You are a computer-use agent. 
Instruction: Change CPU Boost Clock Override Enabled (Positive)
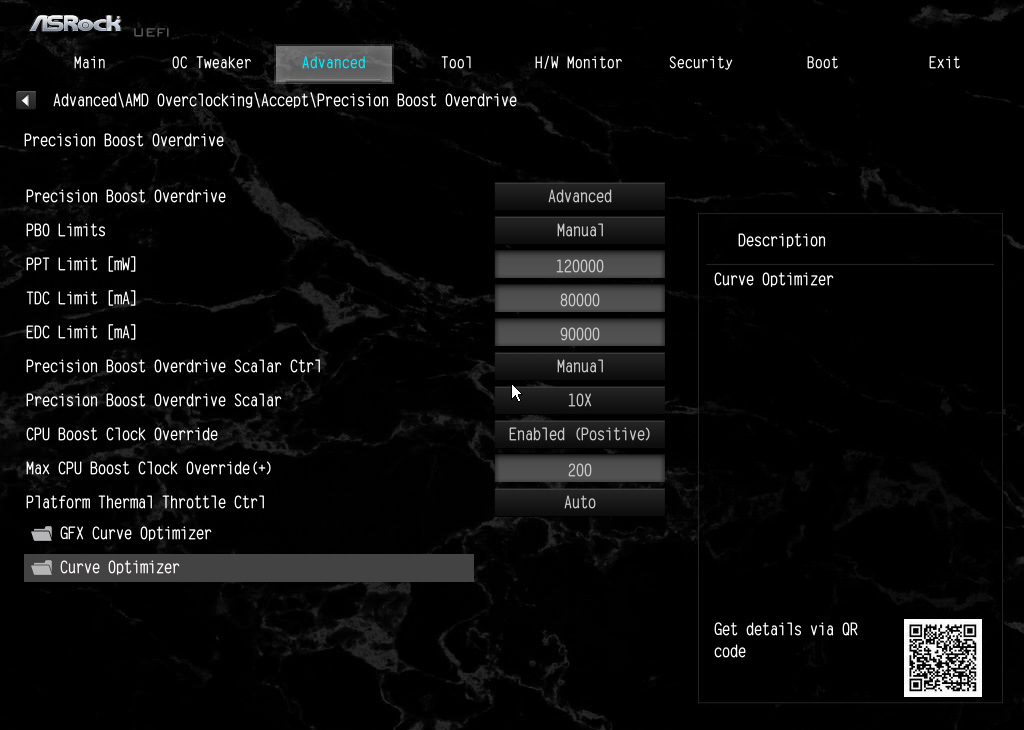pyautogui.click(x=579, y=435)
